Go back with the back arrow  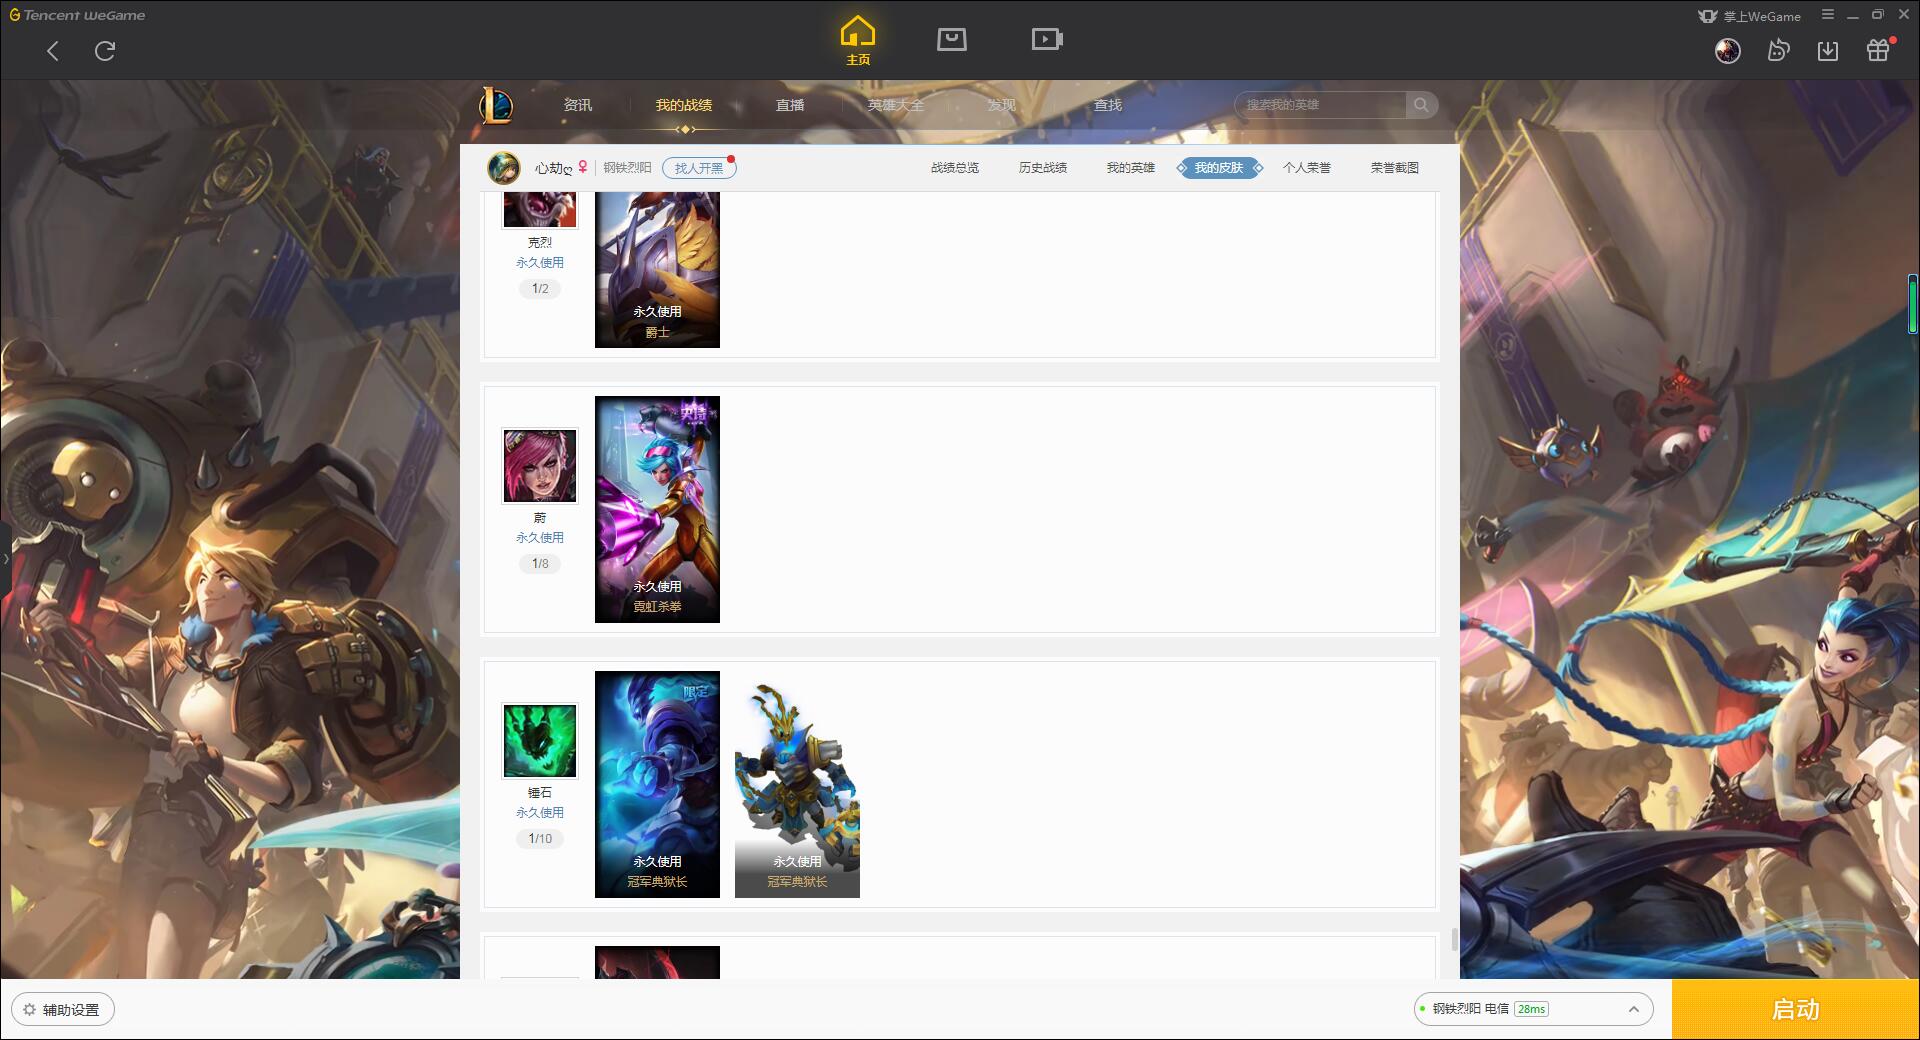tap(53, 51)
